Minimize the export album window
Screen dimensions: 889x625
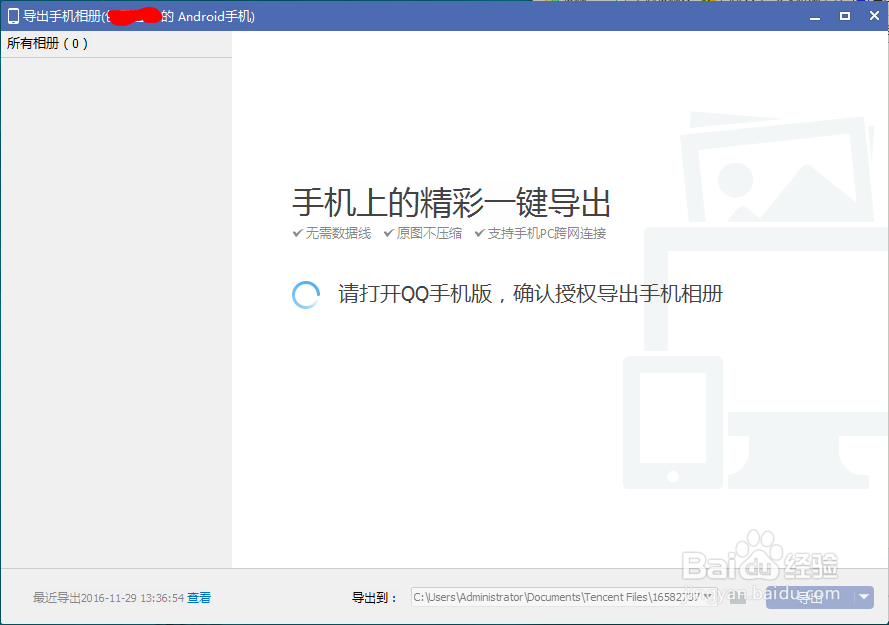coord(815,17)
